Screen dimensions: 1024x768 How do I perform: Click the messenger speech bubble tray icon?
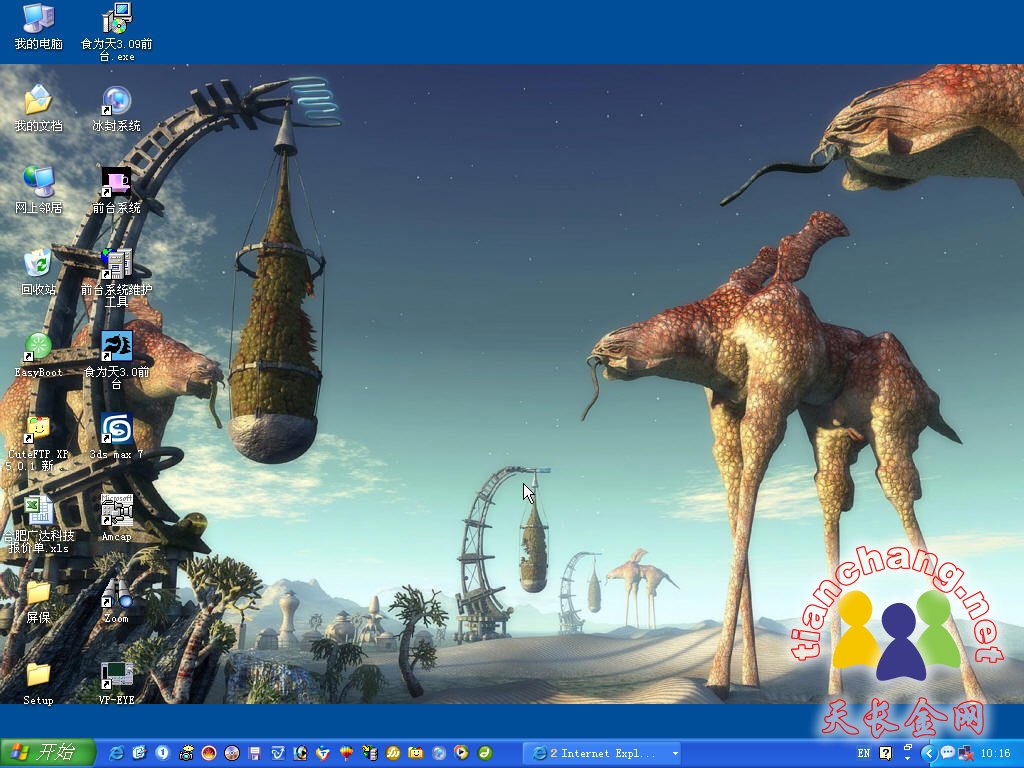point(947,753)
